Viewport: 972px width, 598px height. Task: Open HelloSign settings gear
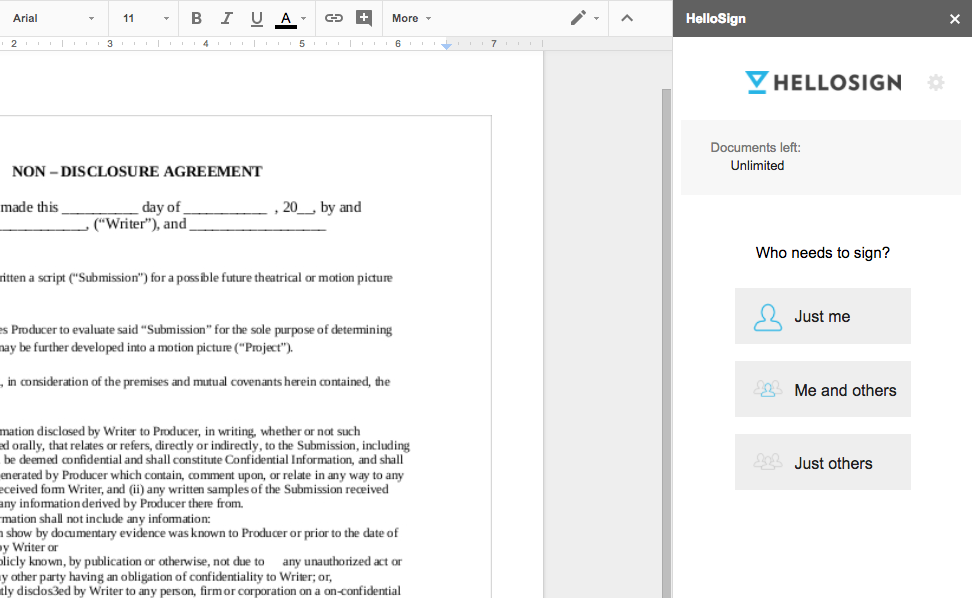click(935, 82)
